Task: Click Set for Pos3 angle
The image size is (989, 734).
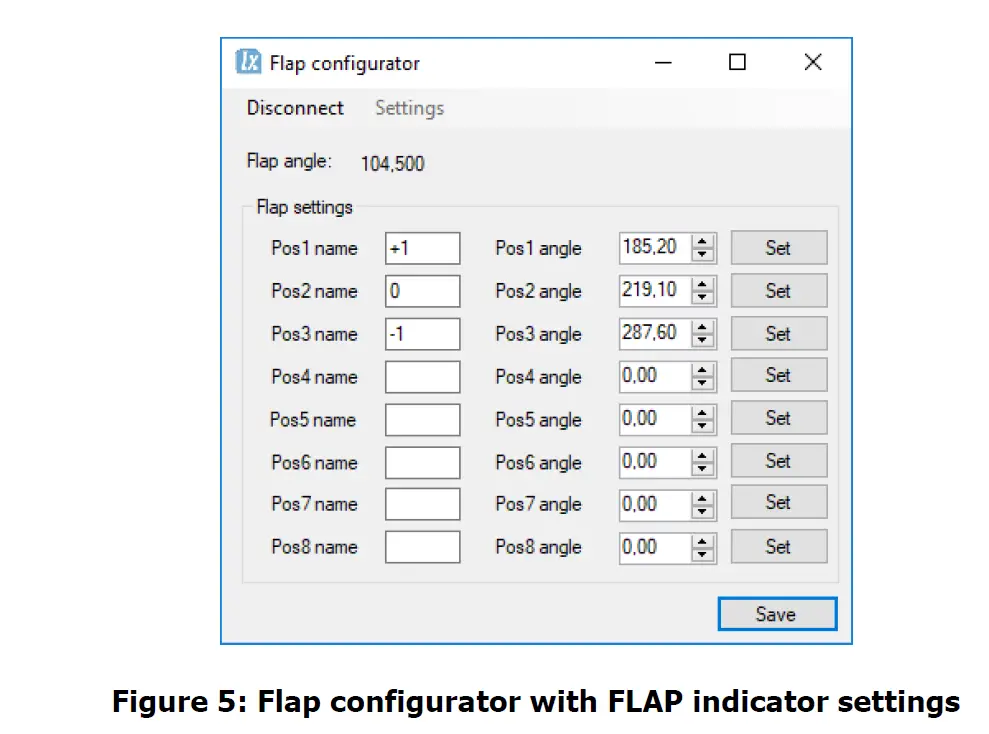Action: [x=778, y=333]
